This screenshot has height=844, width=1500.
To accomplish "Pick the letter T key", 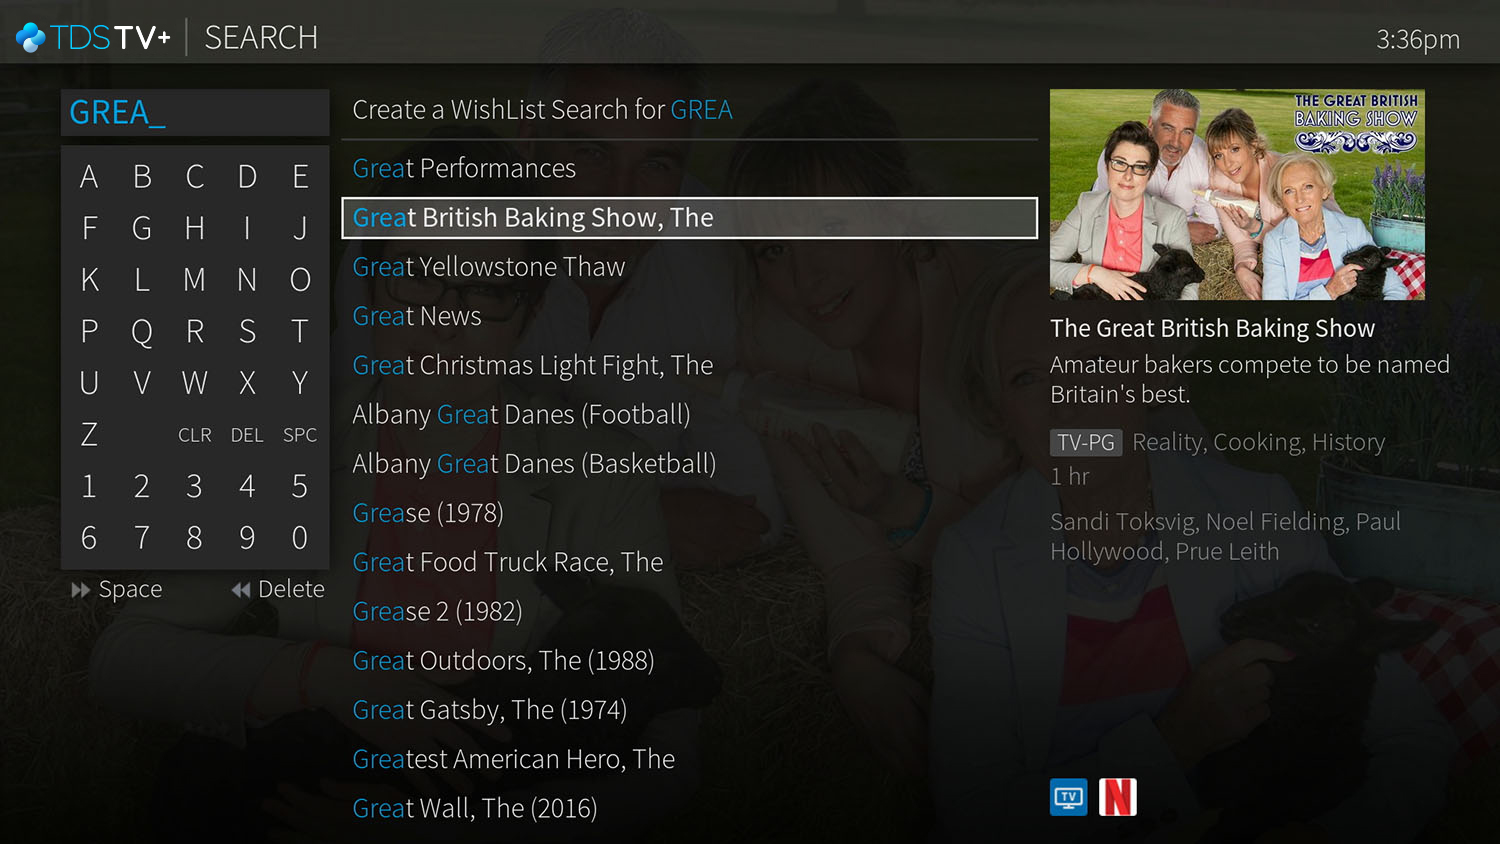I will tap(300, 332).
